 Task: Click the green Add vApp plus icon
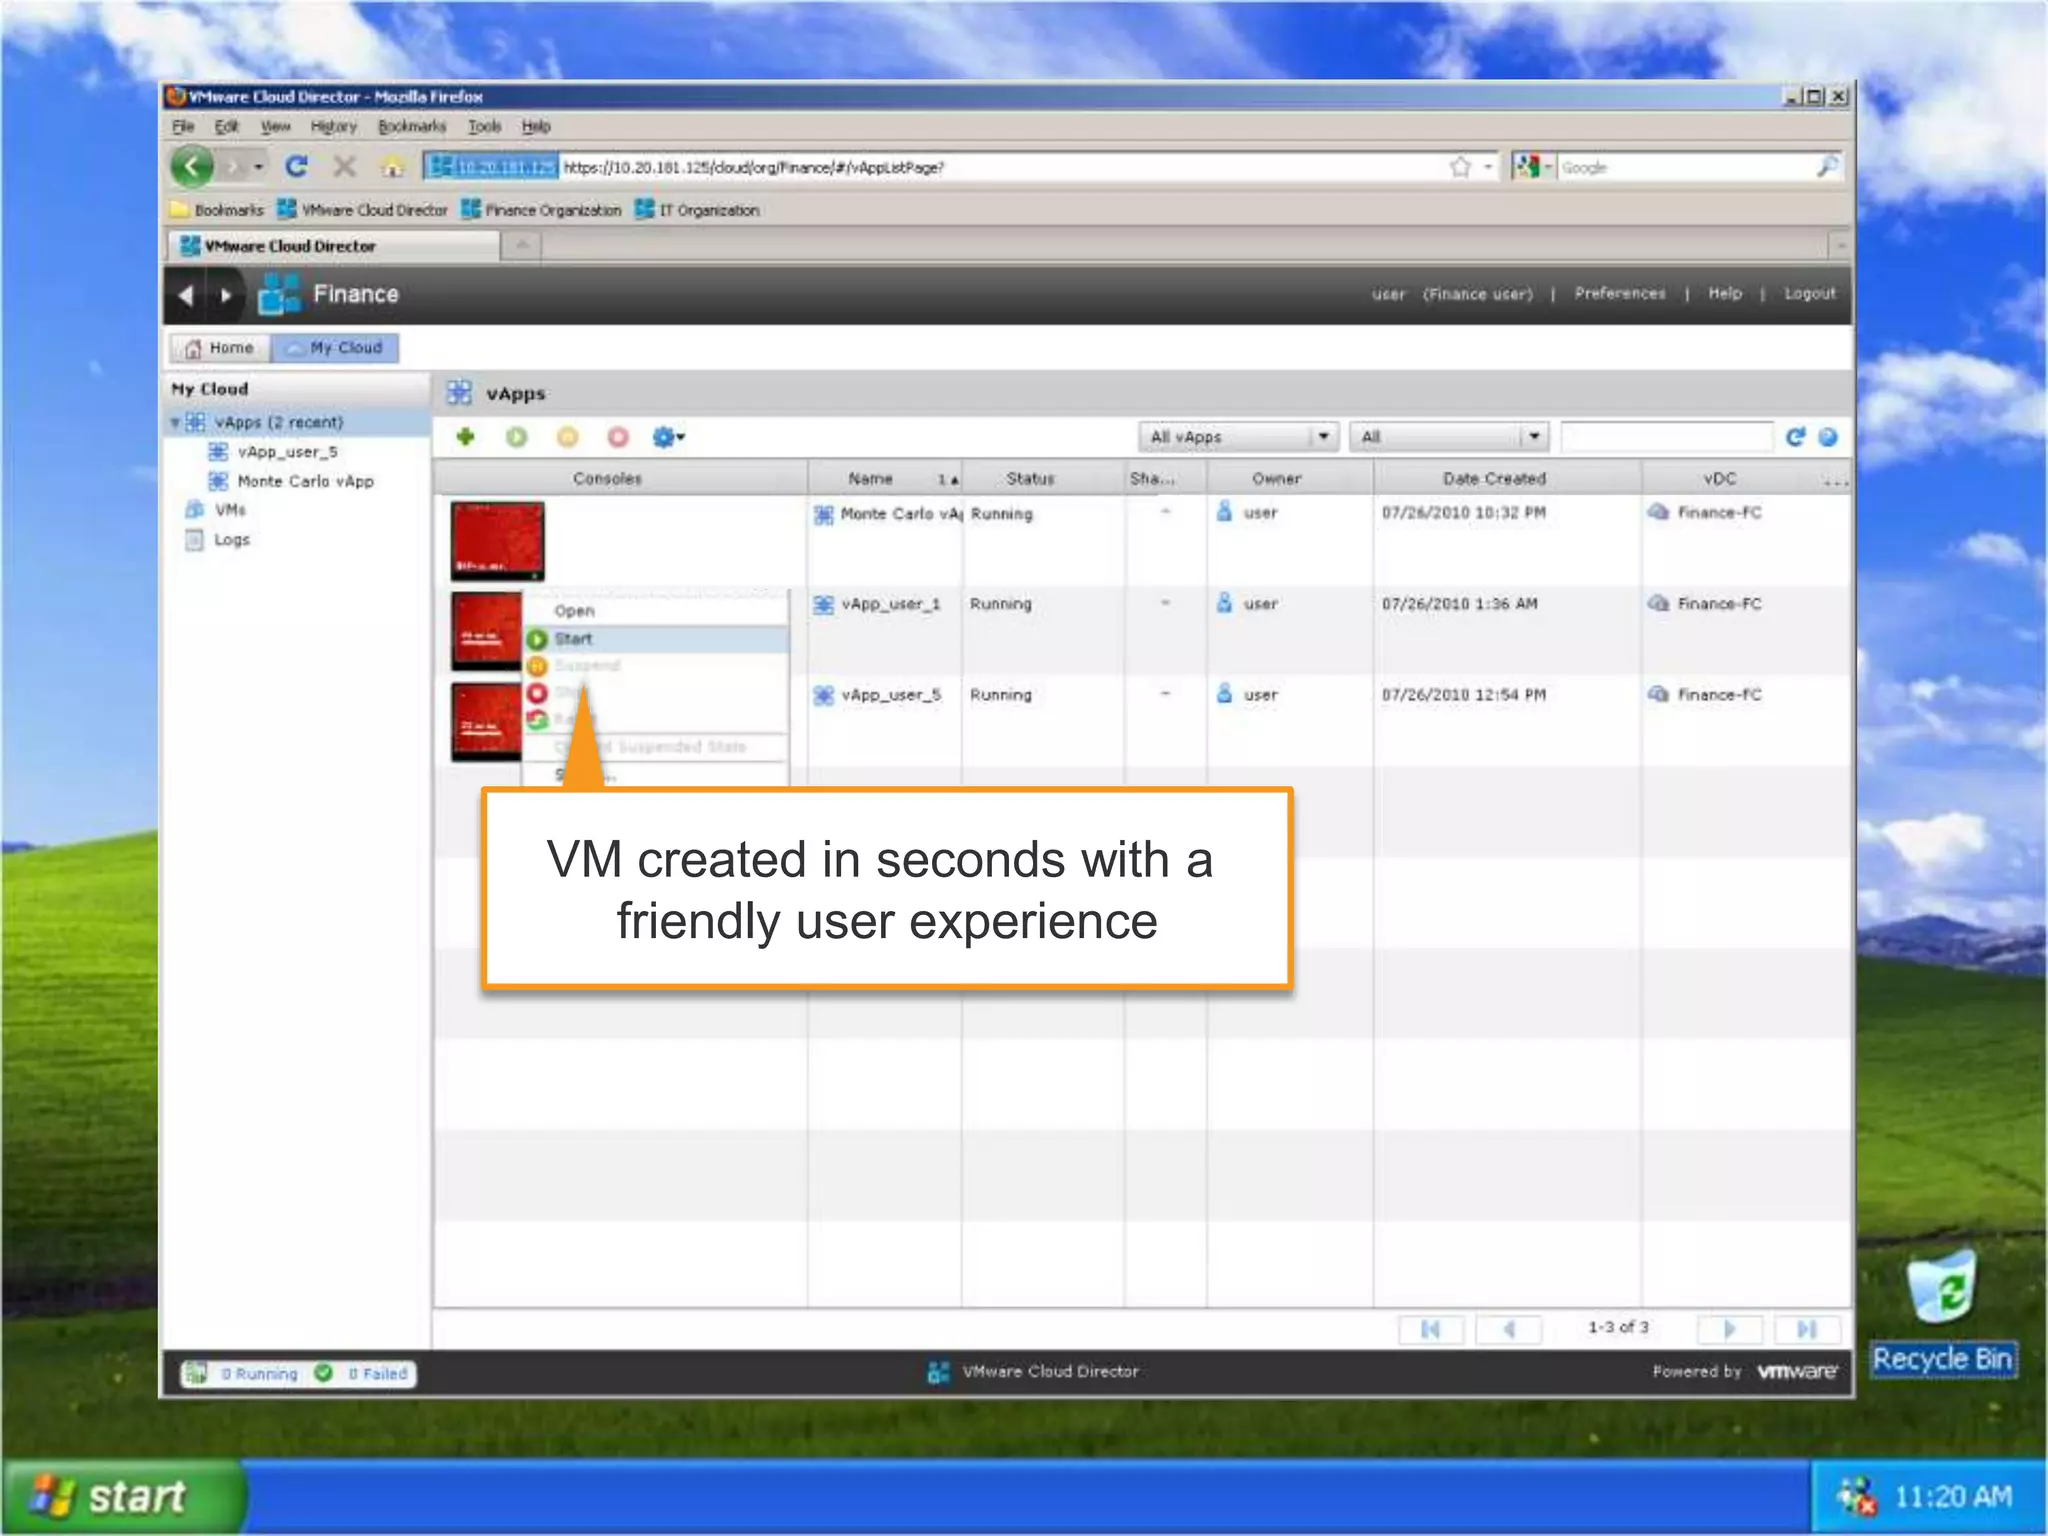[465, 437]
